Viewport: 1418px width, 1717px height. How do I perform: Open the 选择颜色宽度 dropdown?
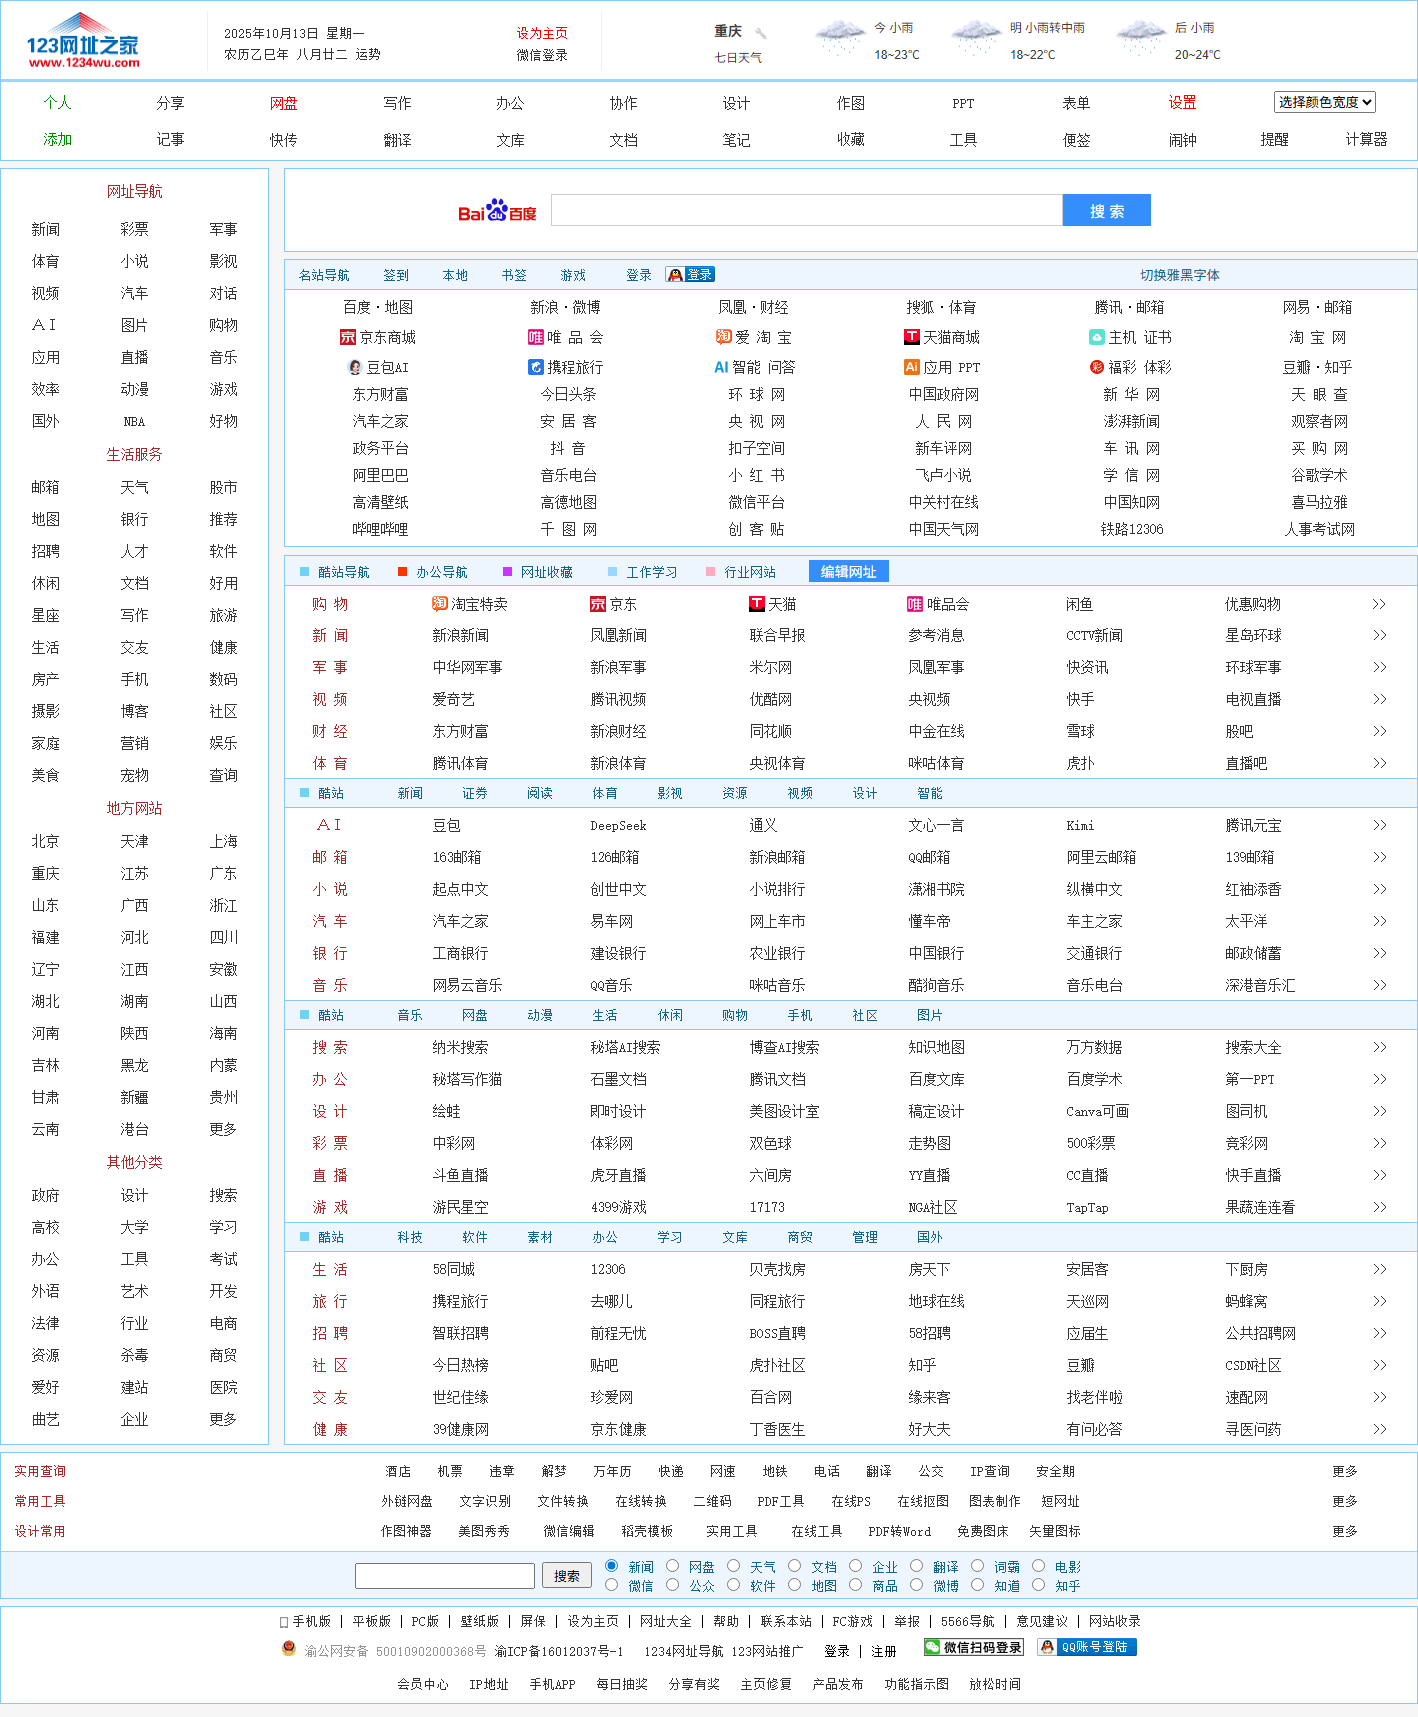click(x=1324, y=102)
